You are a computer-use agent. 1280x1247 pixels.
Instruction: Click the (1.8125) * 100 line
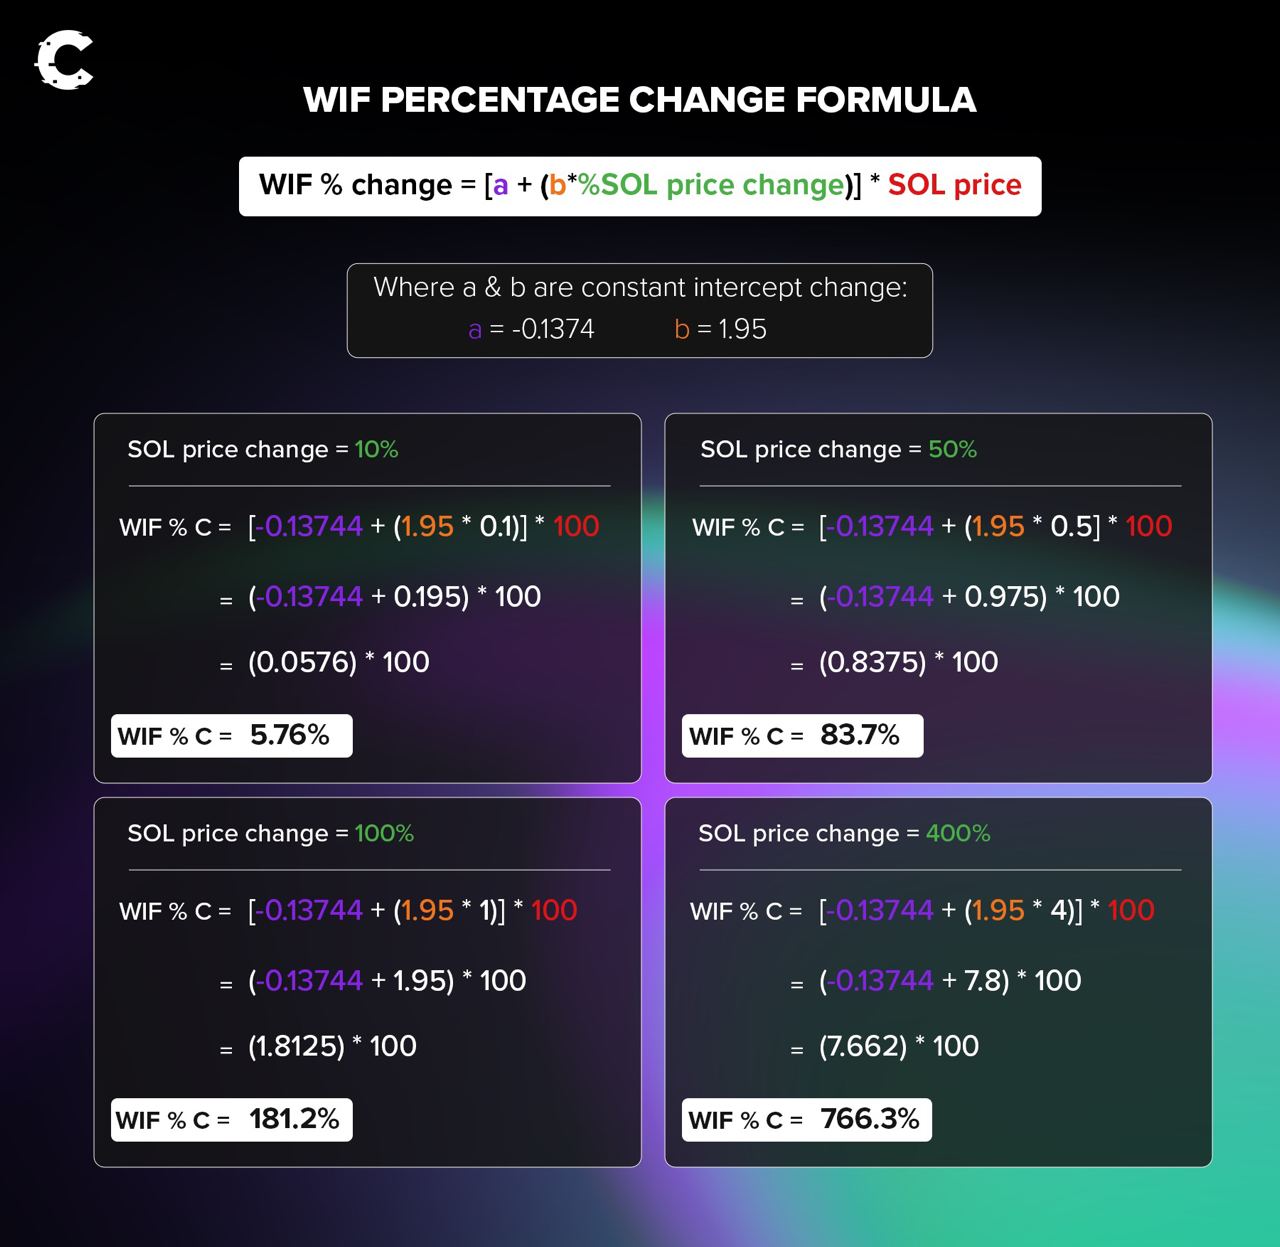pos(332,1046)
